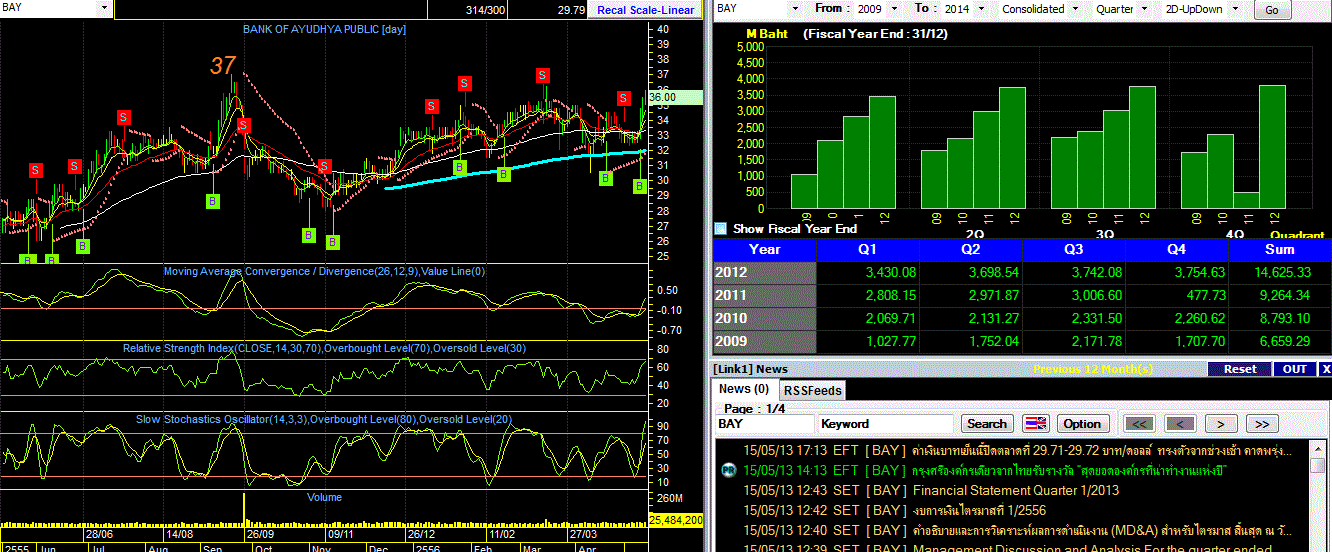
Task: Click the 2,331.50 cell for 2010 Q3
Action: point(1074,318)
